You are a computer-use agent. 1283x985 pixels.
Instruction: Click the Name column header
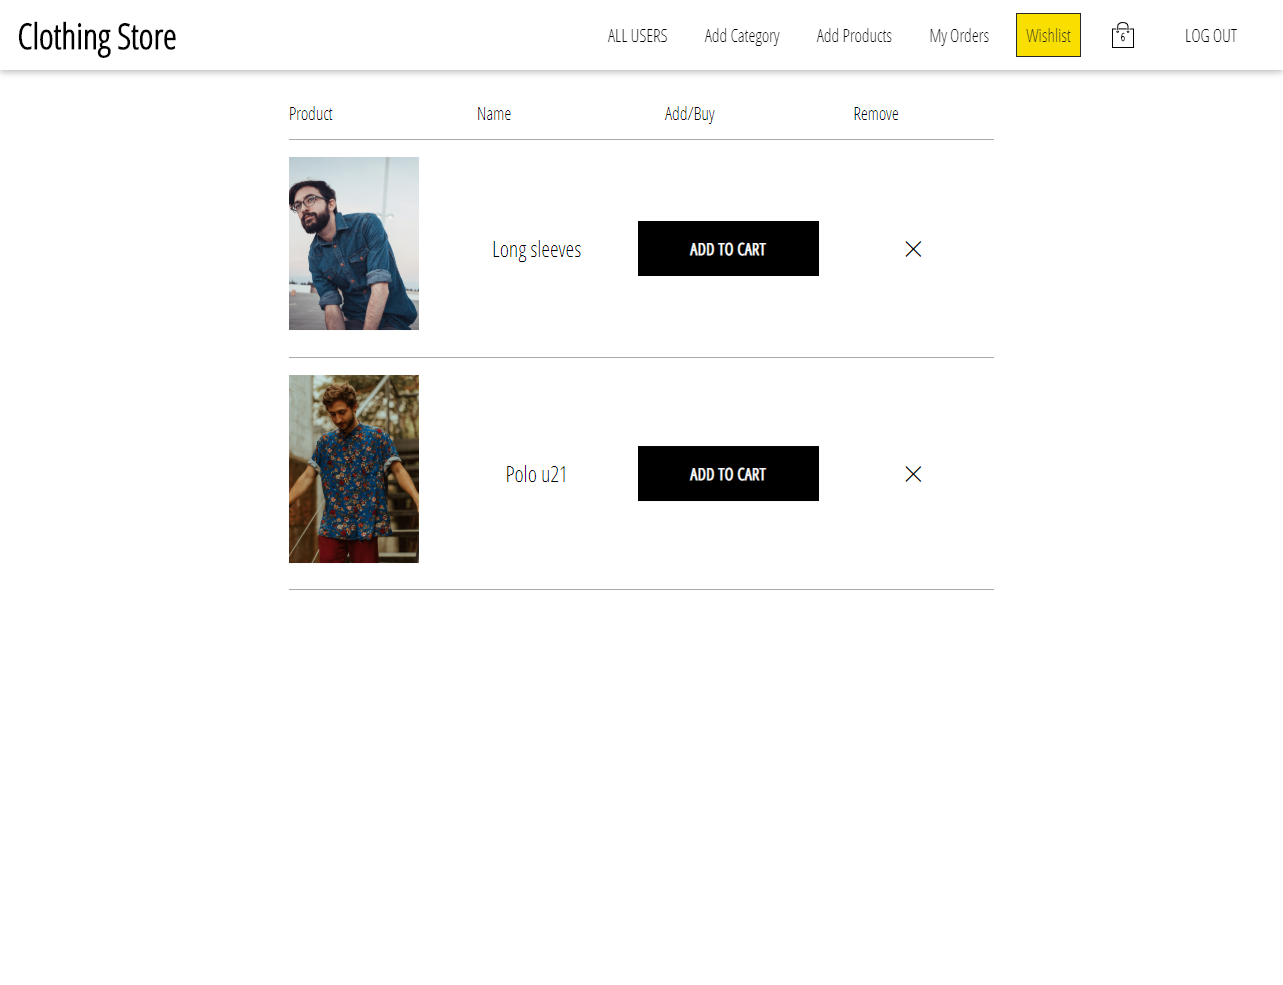click(494, 114)
